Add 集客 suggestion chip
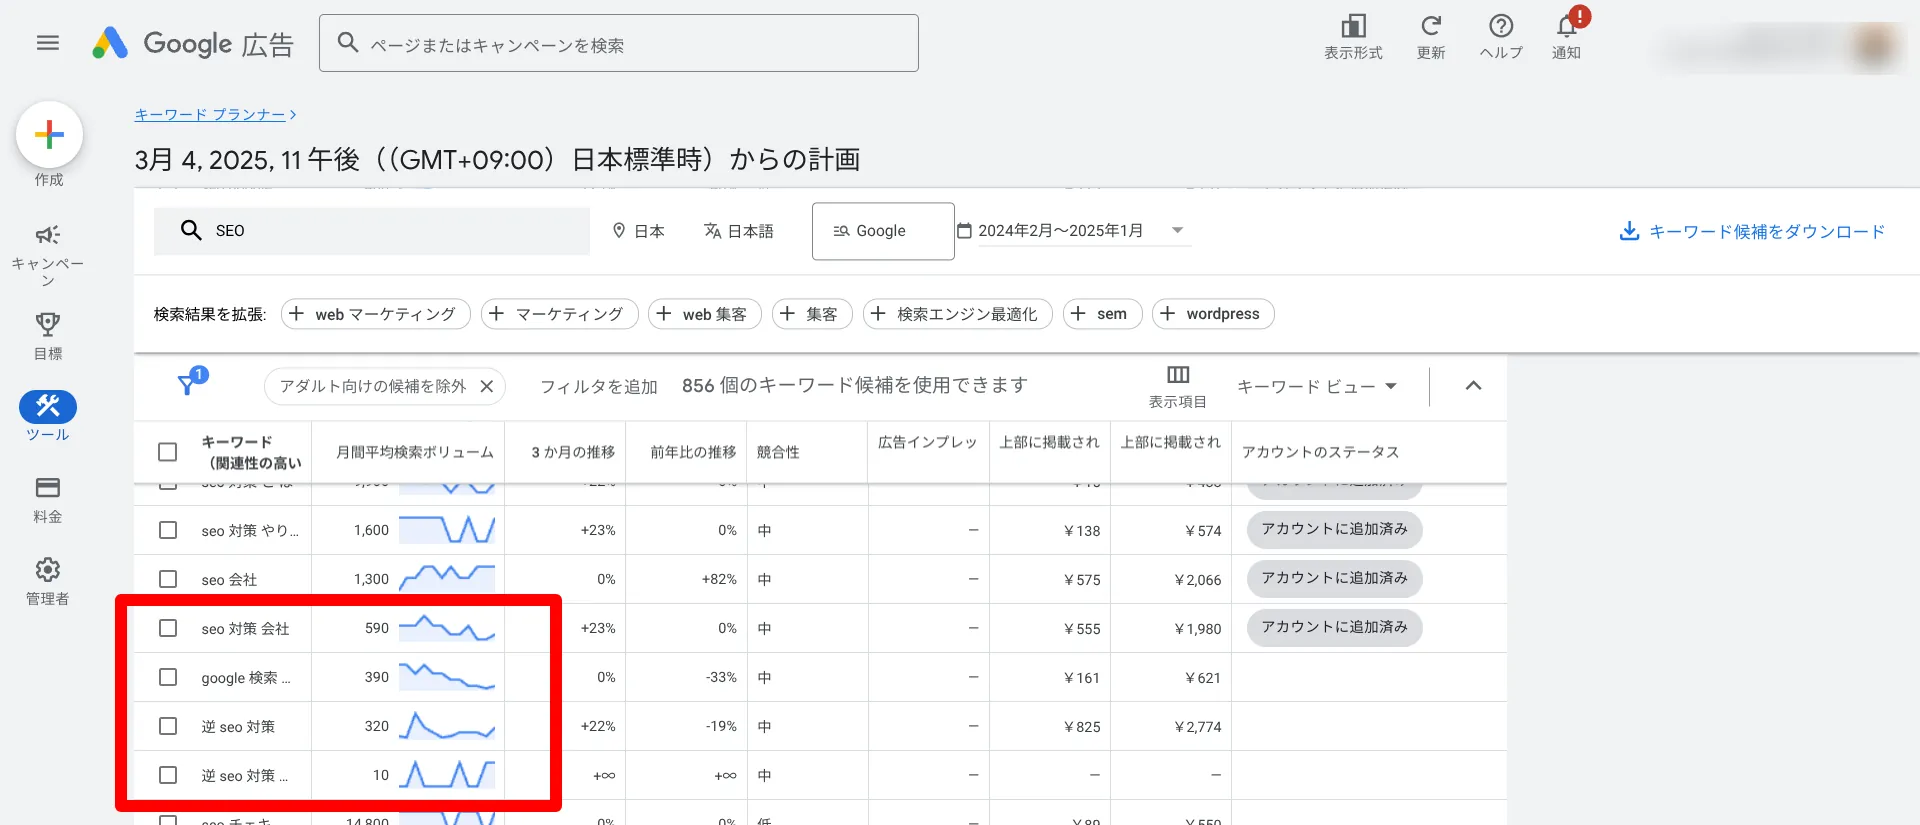The image size is (1920, 825). point(812,314)
